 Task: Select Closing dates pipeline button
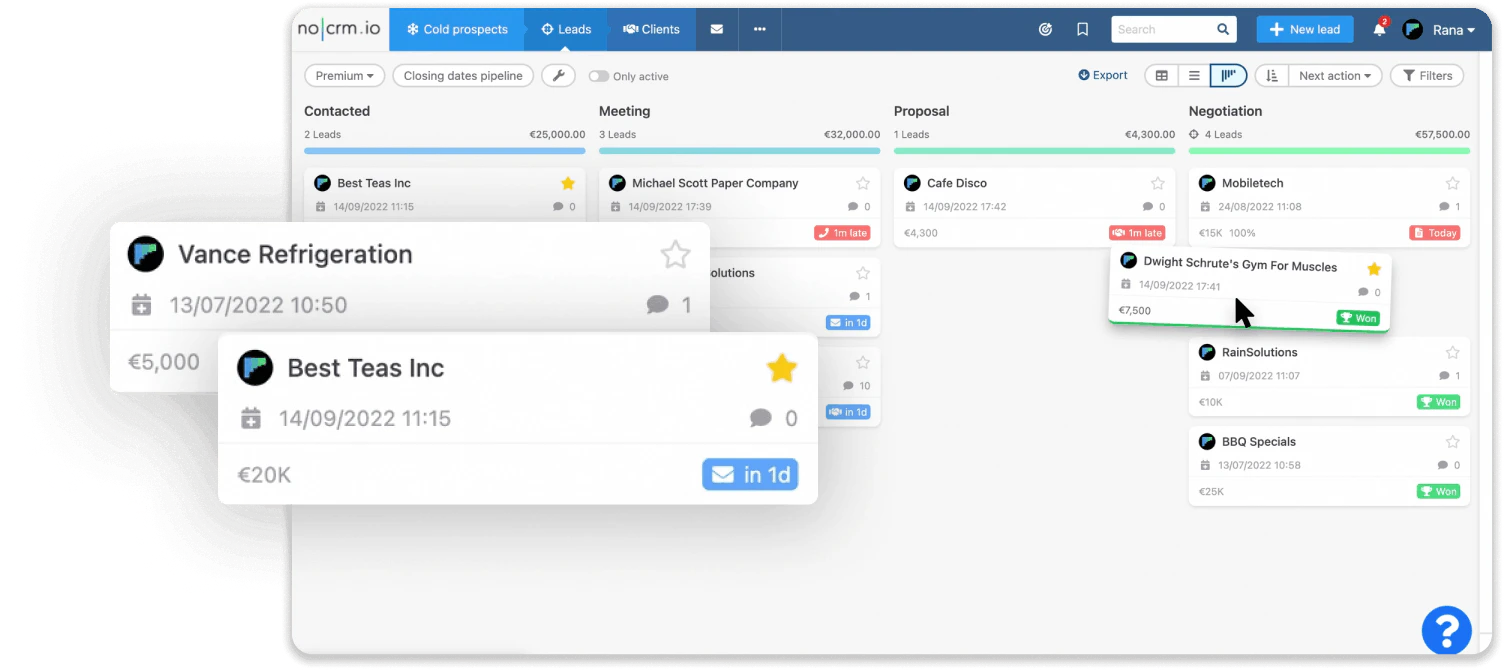point(463,76)
